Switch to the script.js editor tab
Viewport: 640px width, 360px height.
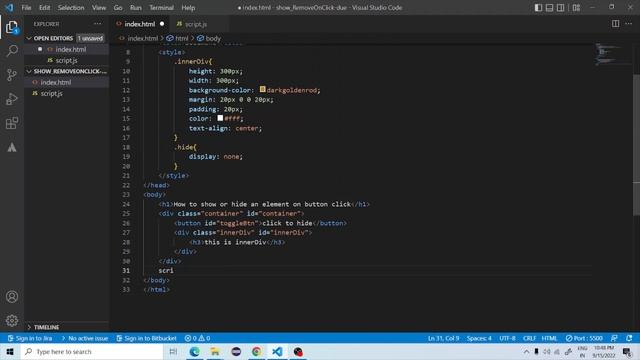tap(196, 24)
